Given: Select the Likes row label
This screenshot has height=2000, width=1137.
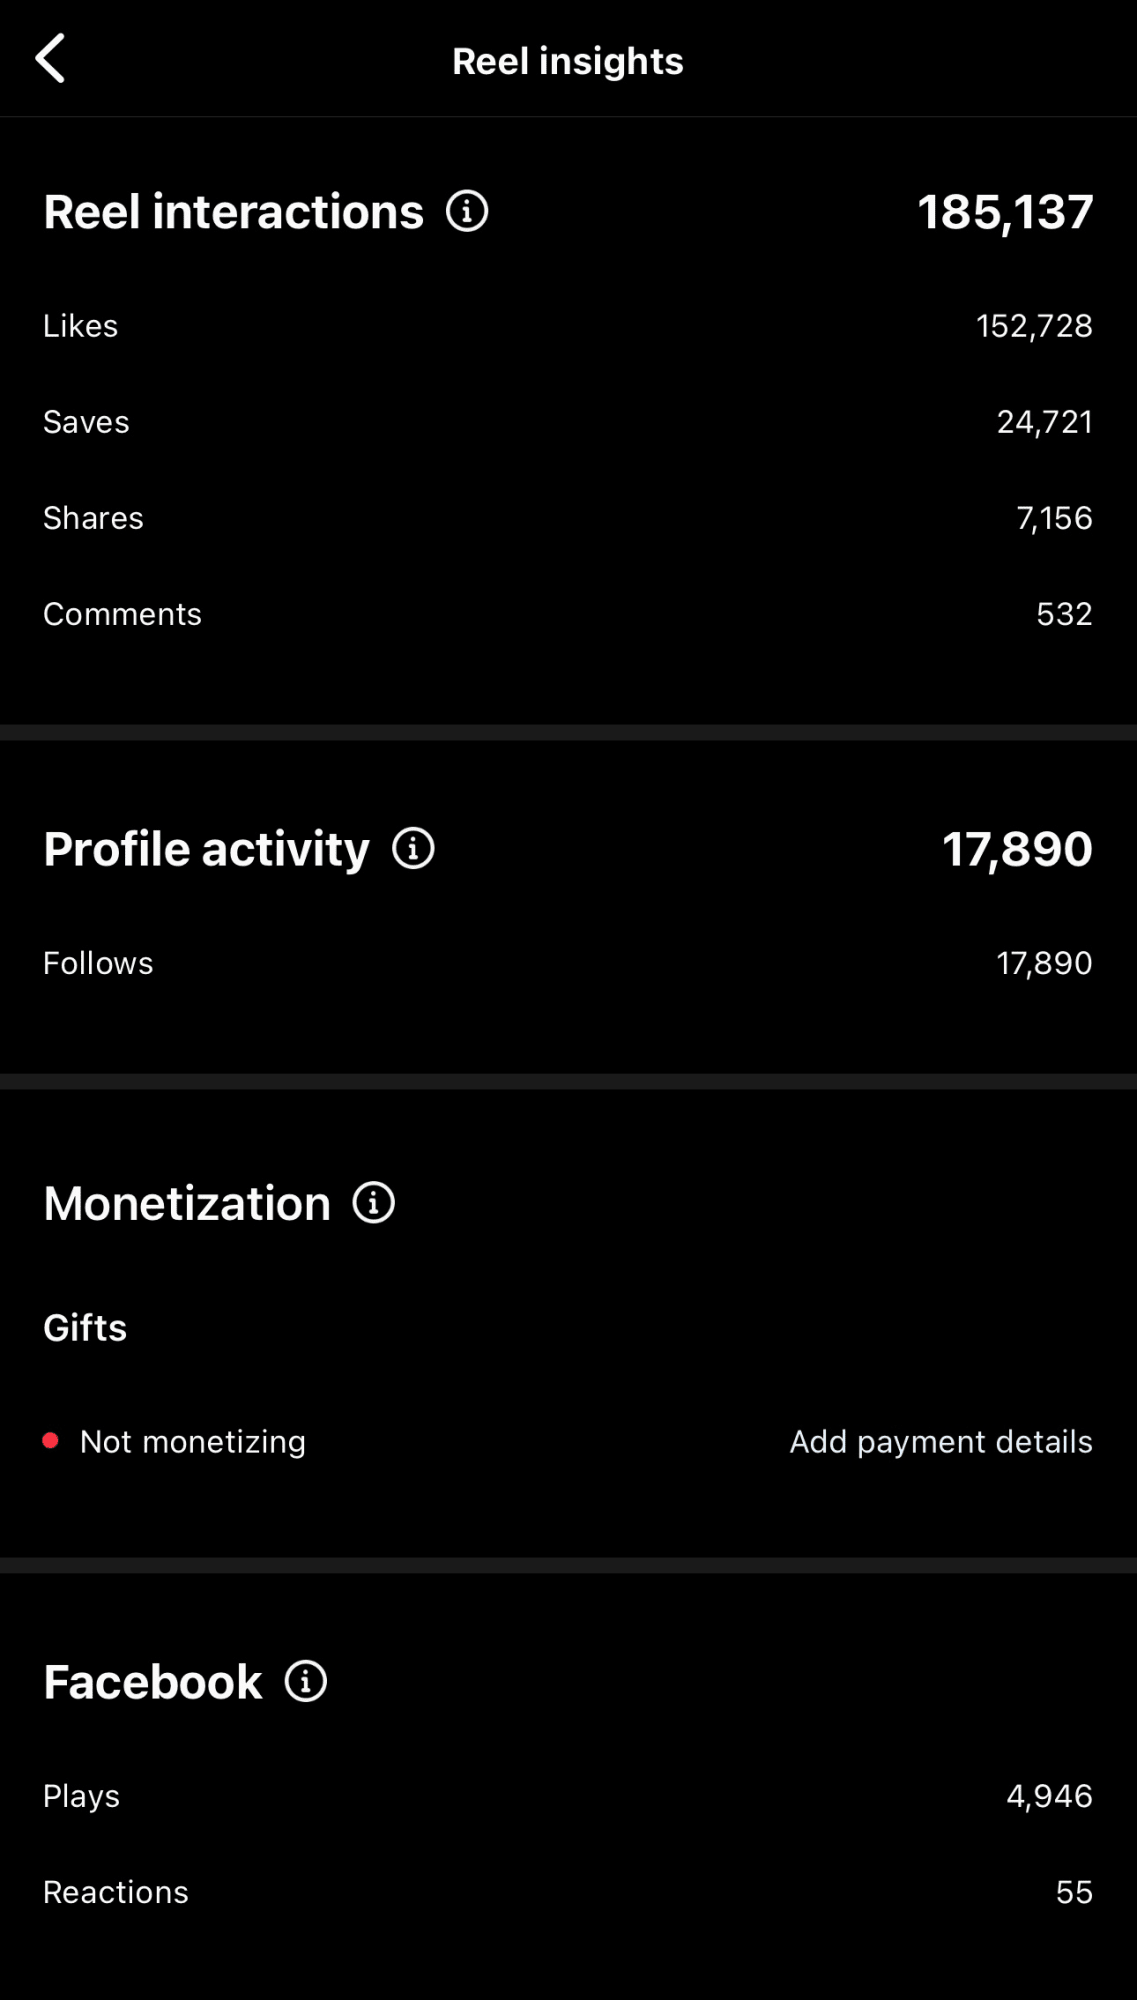Looking at the screenshot, I should 81,326.
